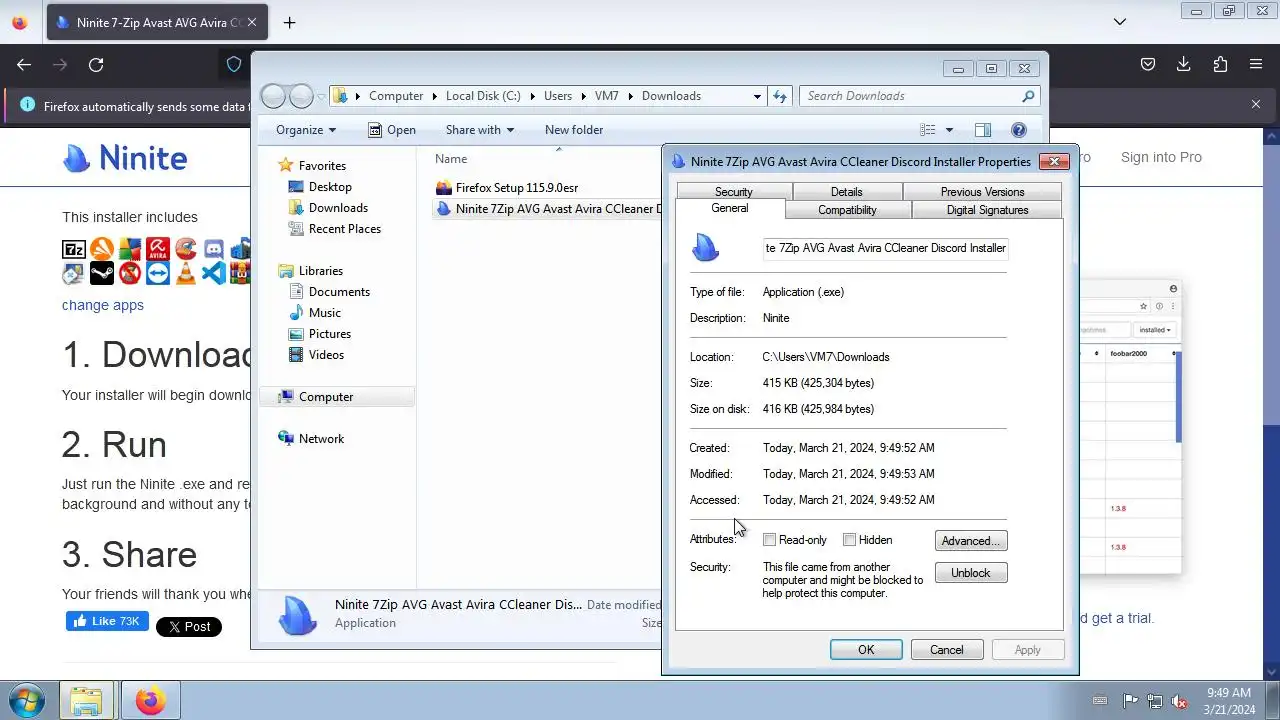The image size is (1280, 720).
Task: Enable the Read-only attribute checkbox
Action: [769, 540]
